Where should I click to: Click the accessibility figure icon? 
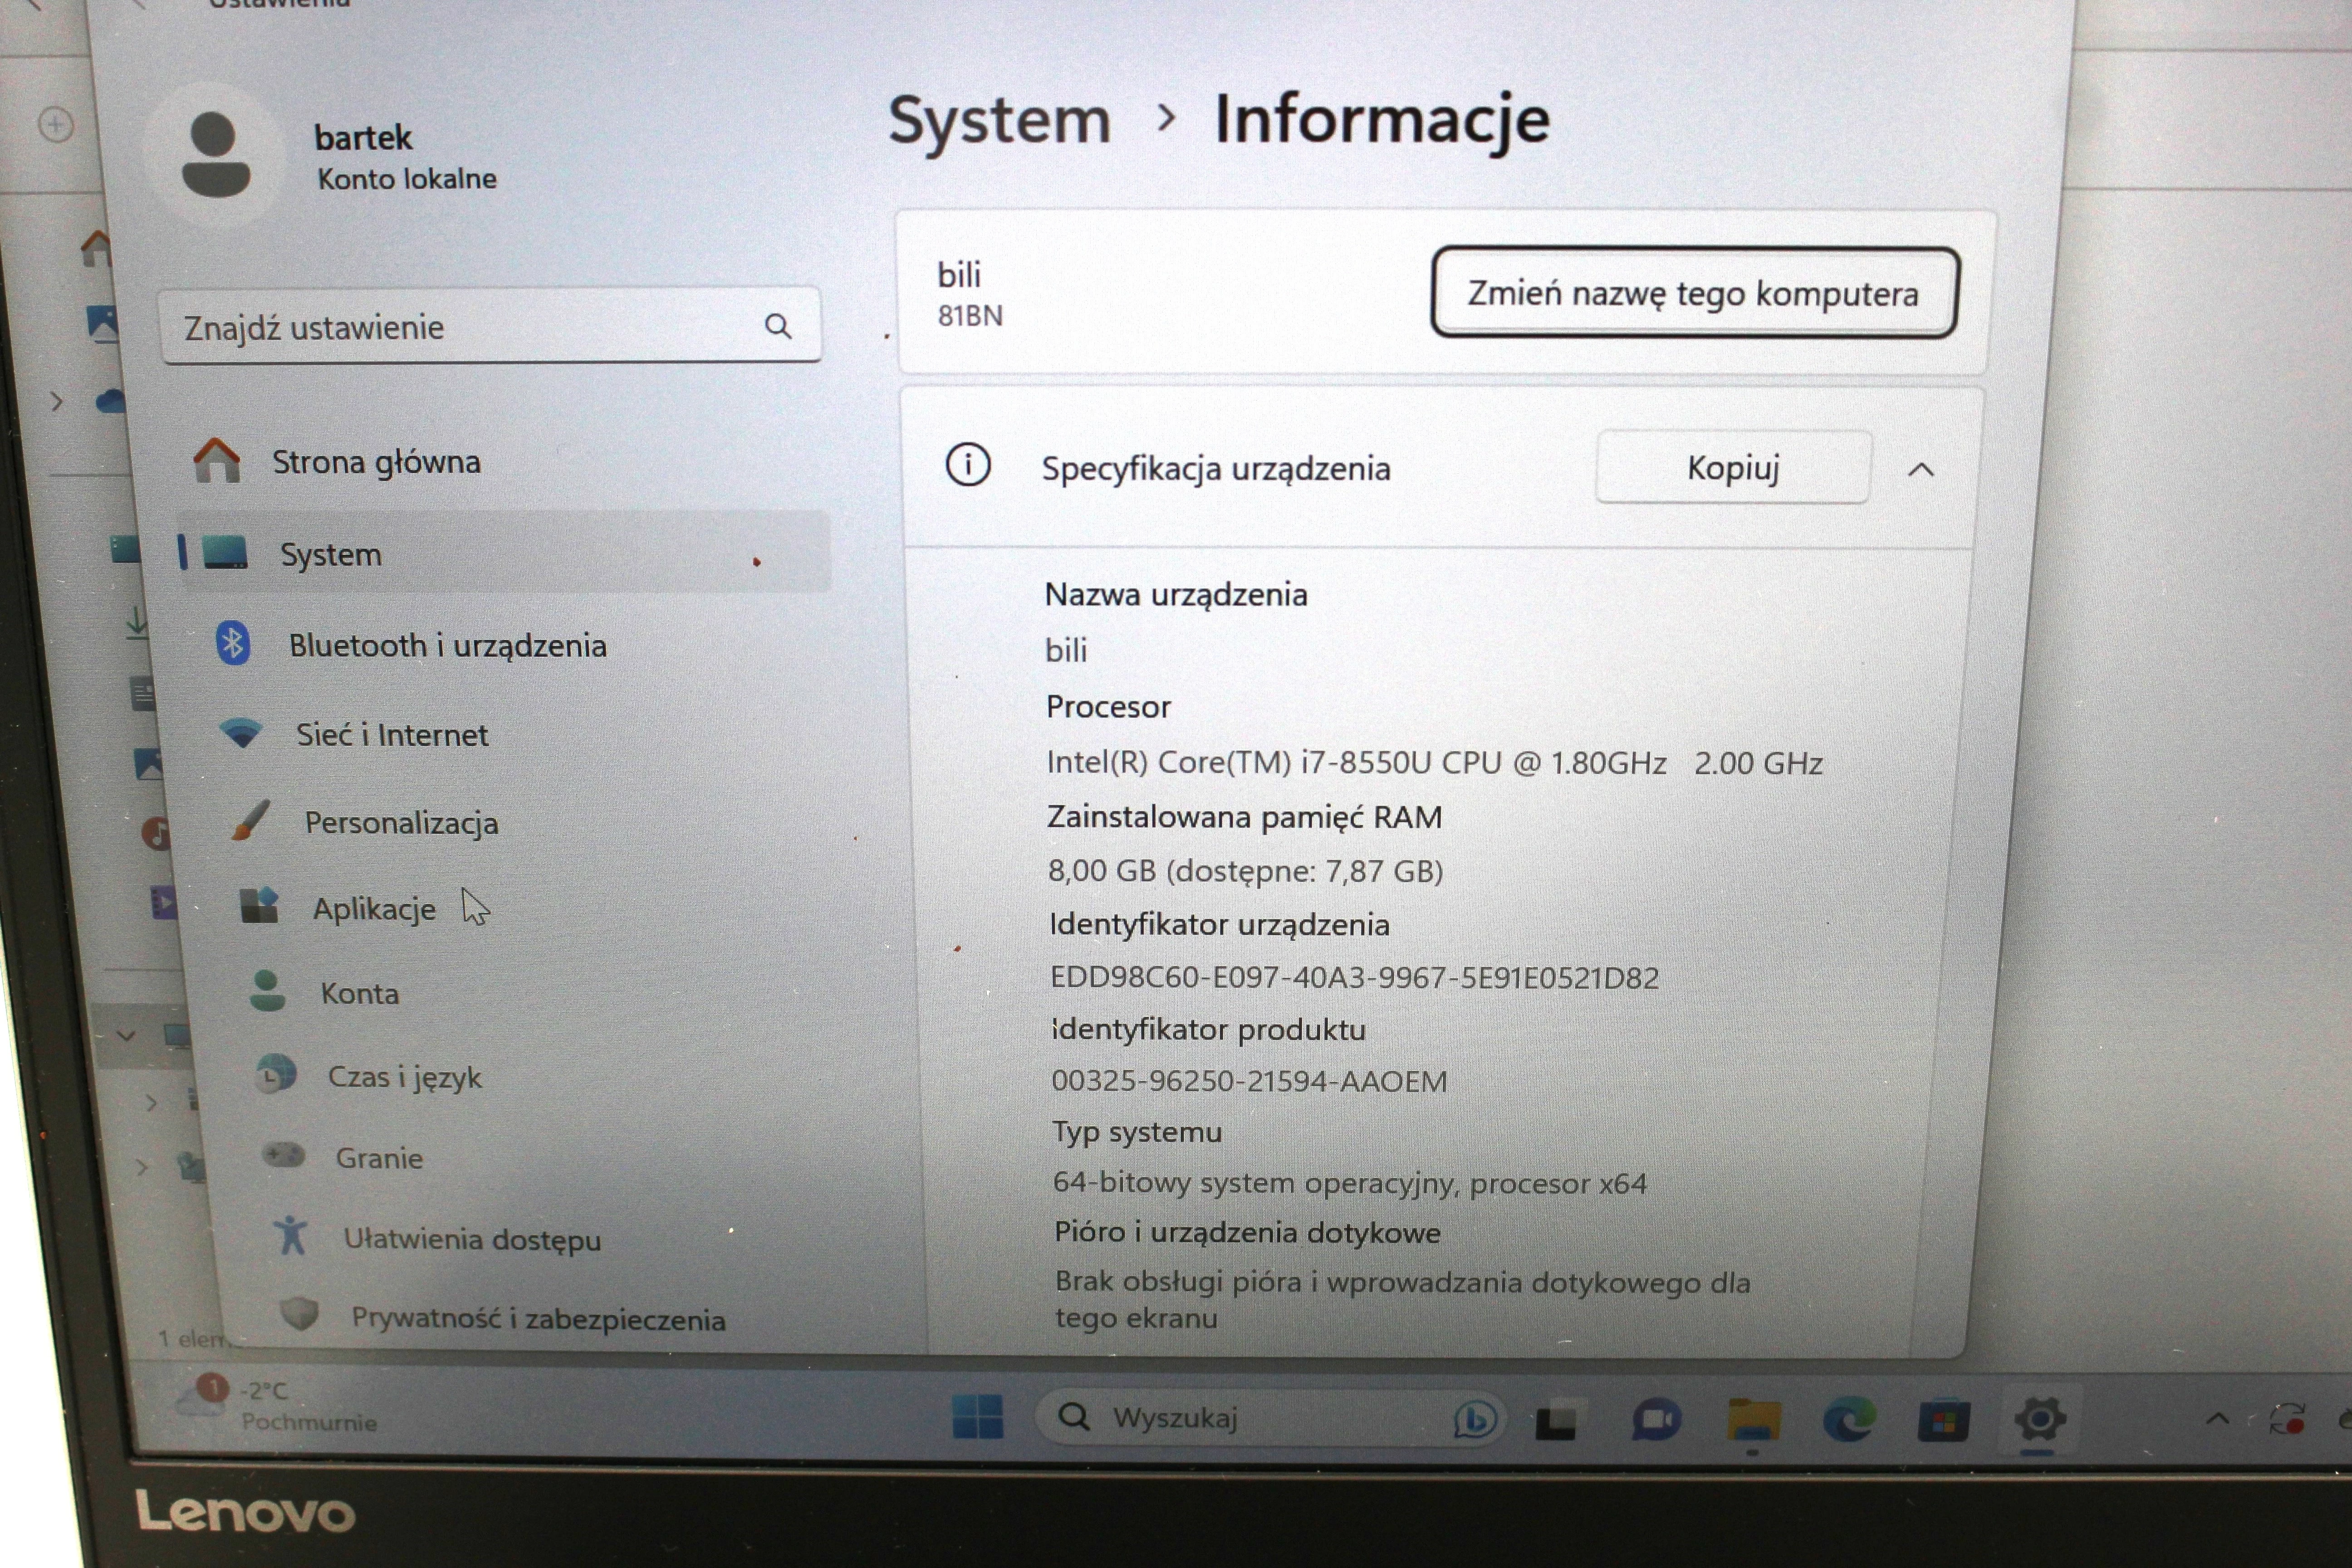tap(291, 1235)
